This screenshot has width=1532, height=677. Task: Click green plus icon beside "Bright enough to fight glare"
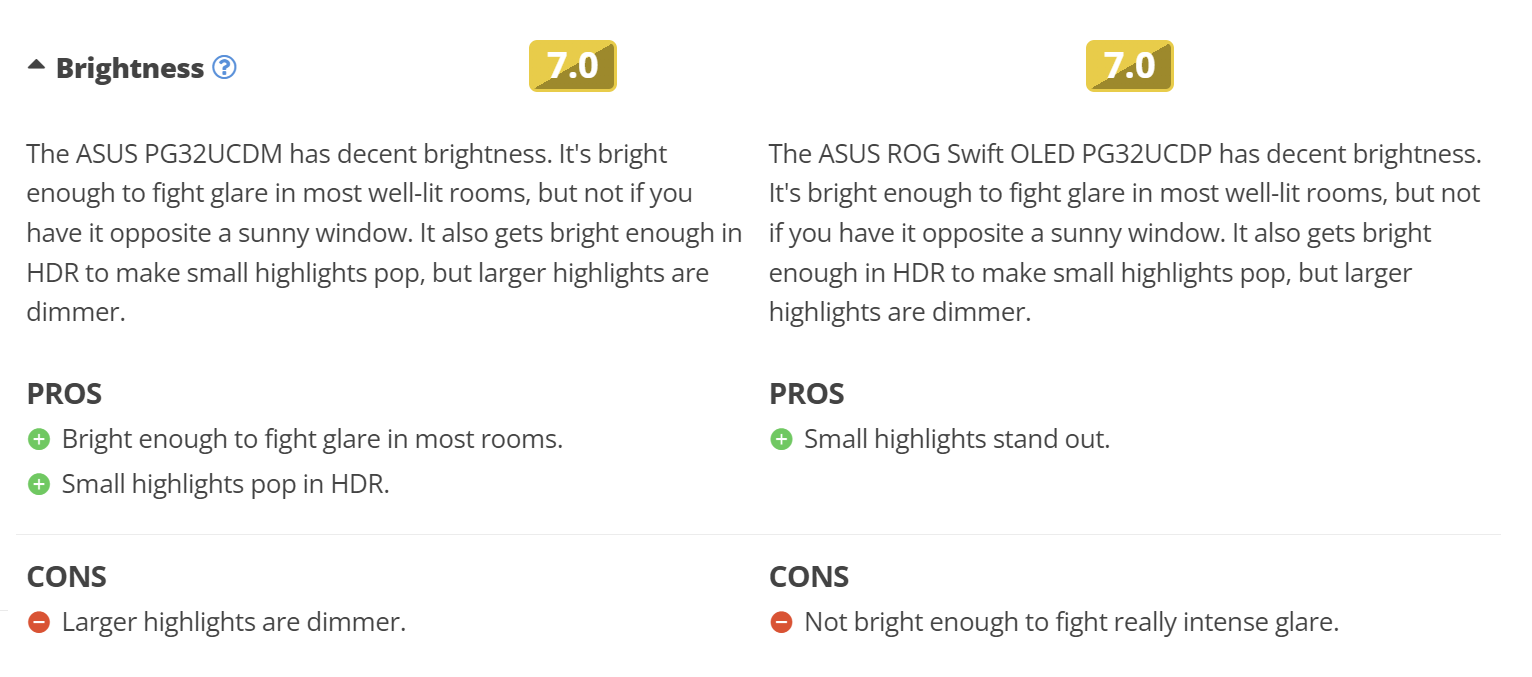coord(39,439)
